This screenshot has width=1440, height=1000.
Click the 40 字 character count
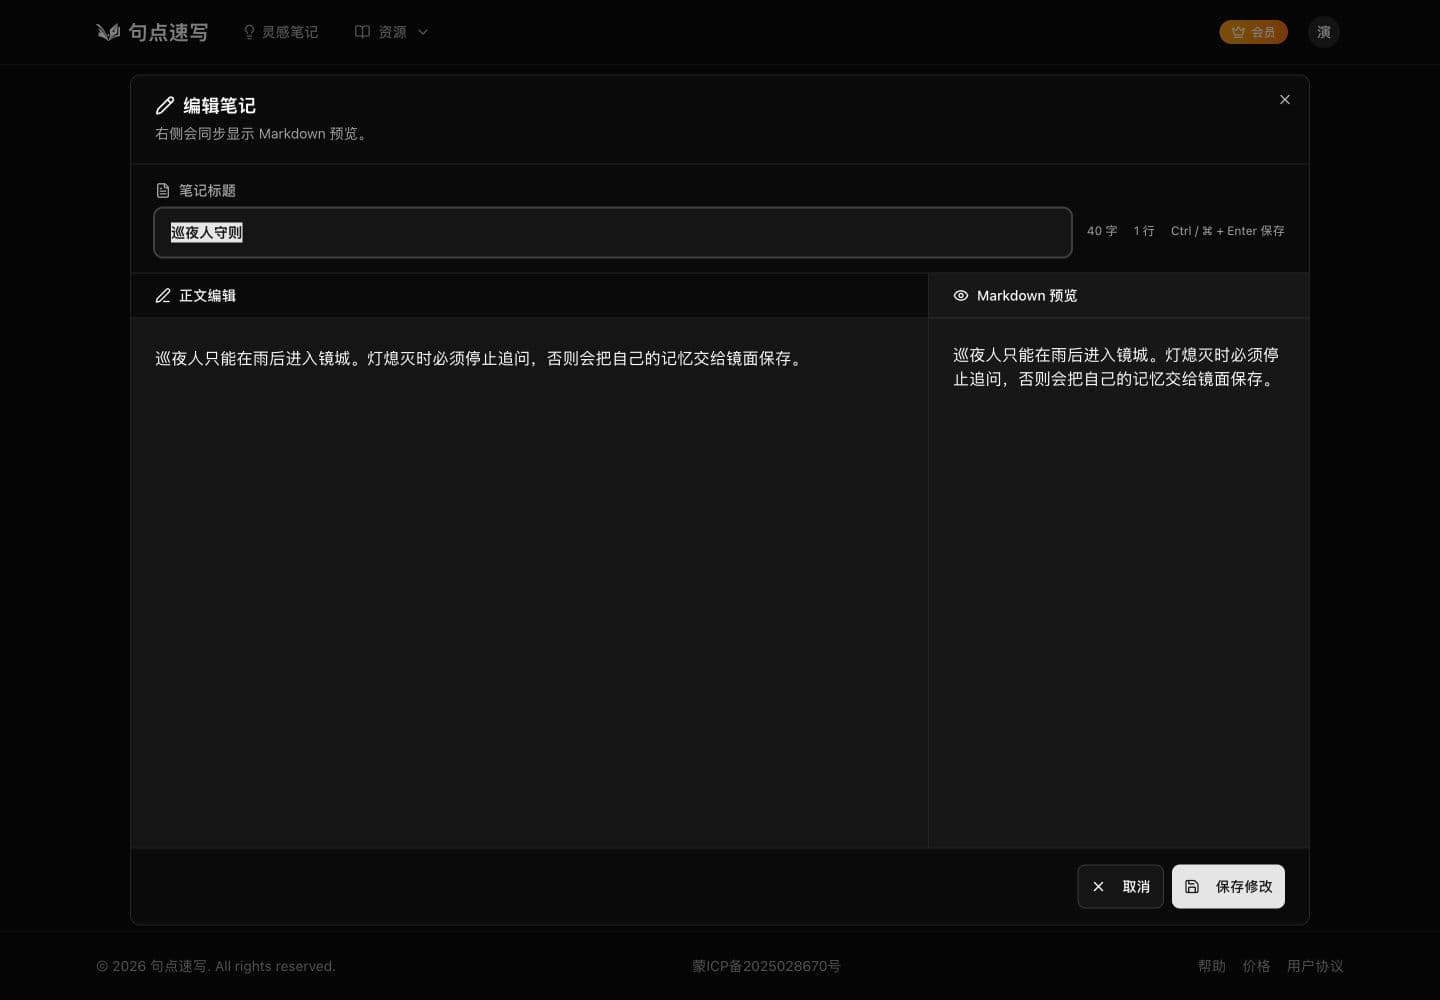point(1102,231)
